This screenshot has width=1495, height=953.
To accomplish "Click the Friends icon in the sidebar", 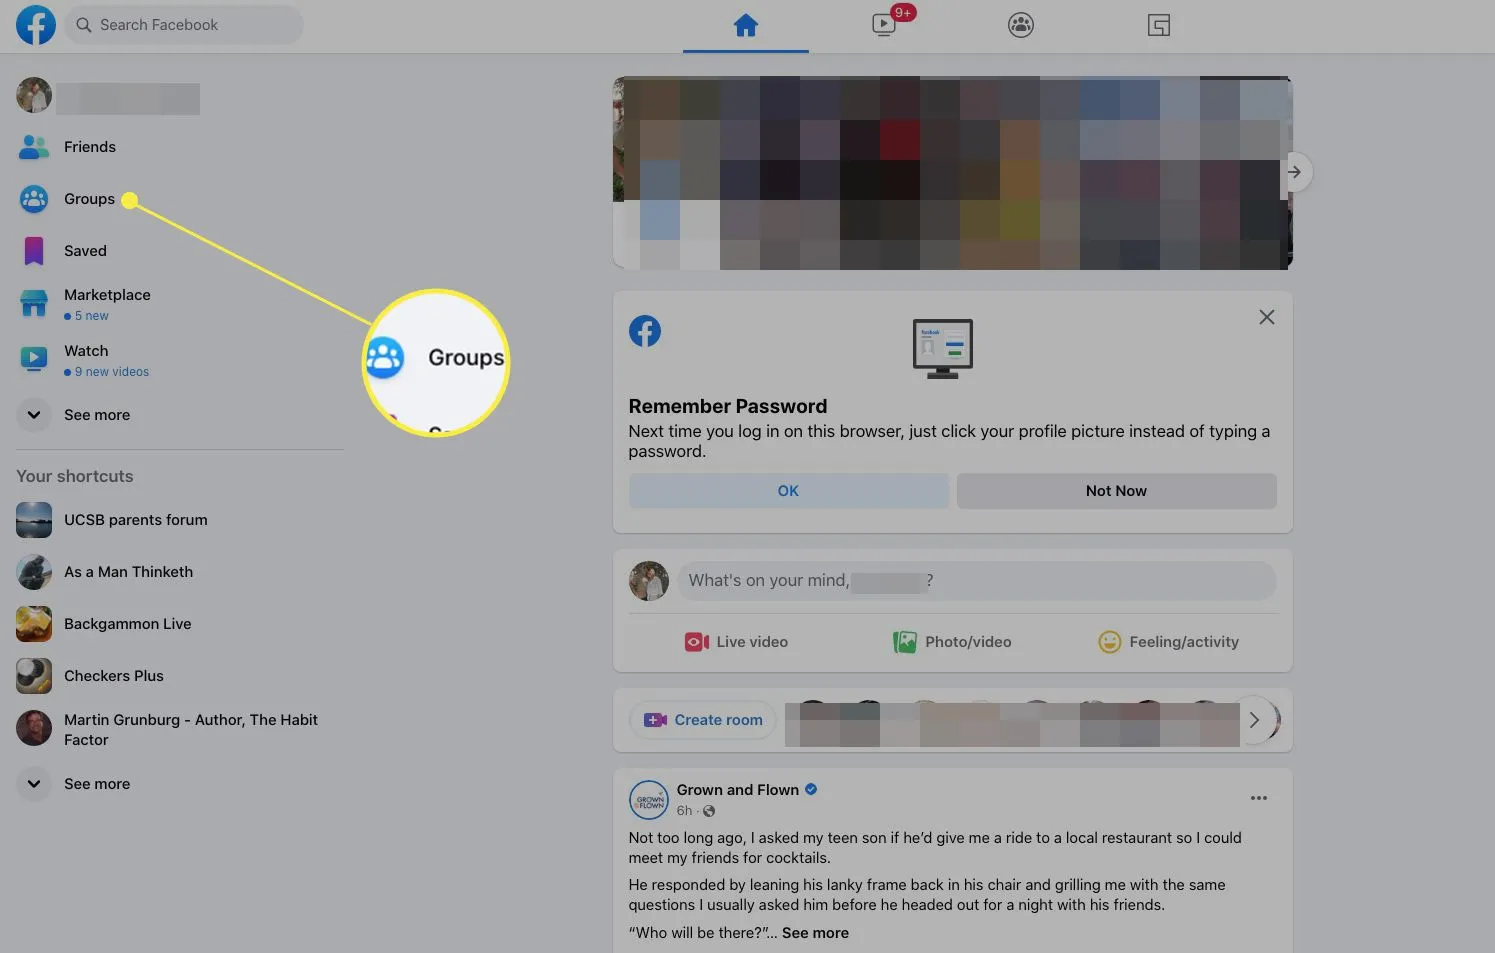I will tap(33, 146).
